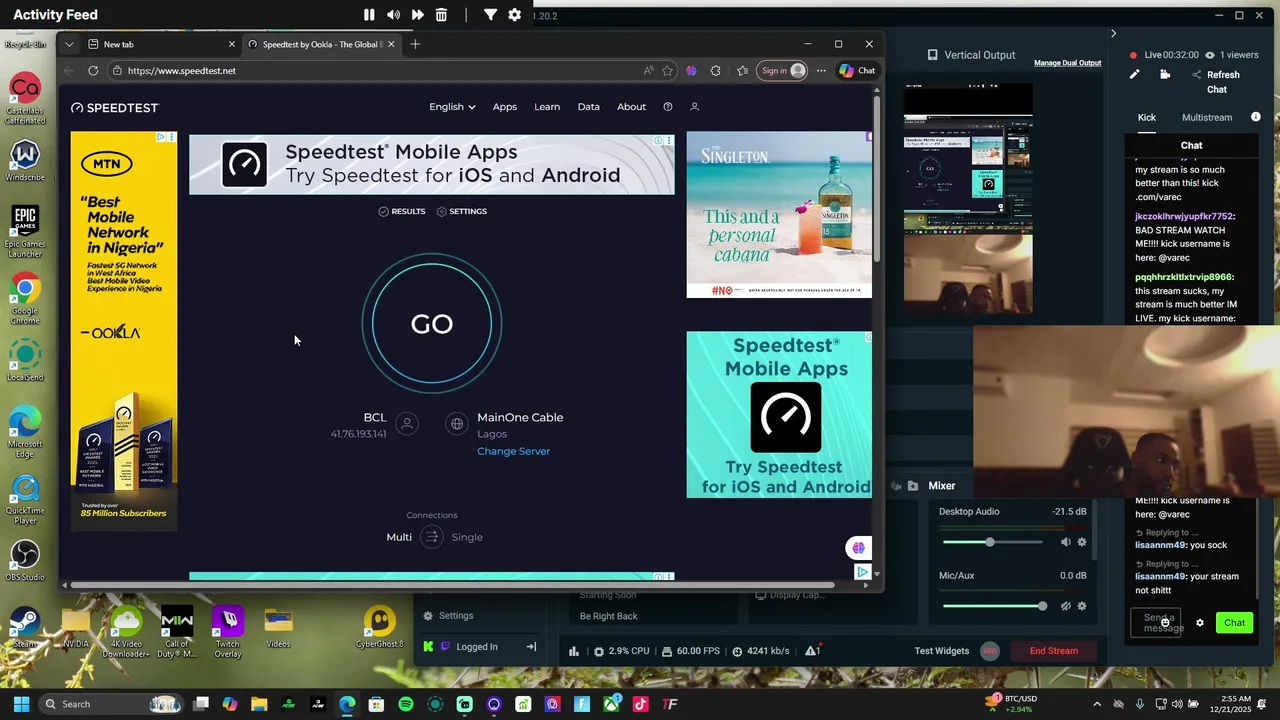This screenshot has height=720, width=1280.
Task: Open chat settings gear near message box
Action: pyautogui.click(x=1200, y=623)
